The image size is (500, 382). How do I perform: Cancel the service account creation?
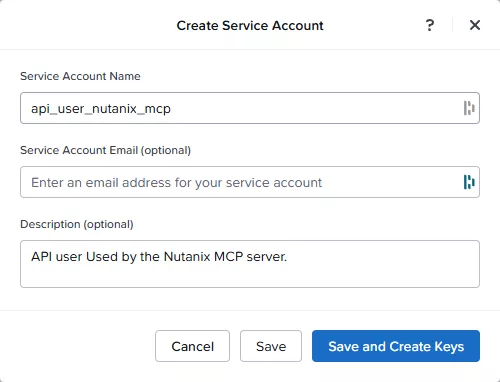(192, 346)
